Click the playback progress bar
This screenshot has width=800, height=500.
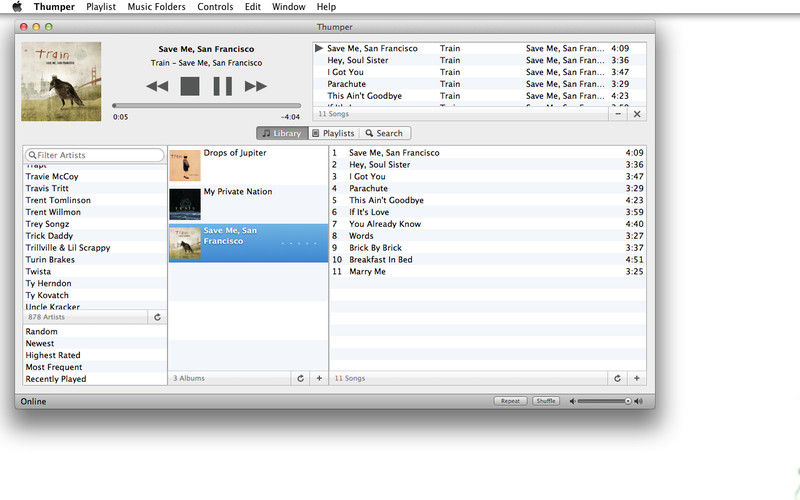tap(207, 106)
